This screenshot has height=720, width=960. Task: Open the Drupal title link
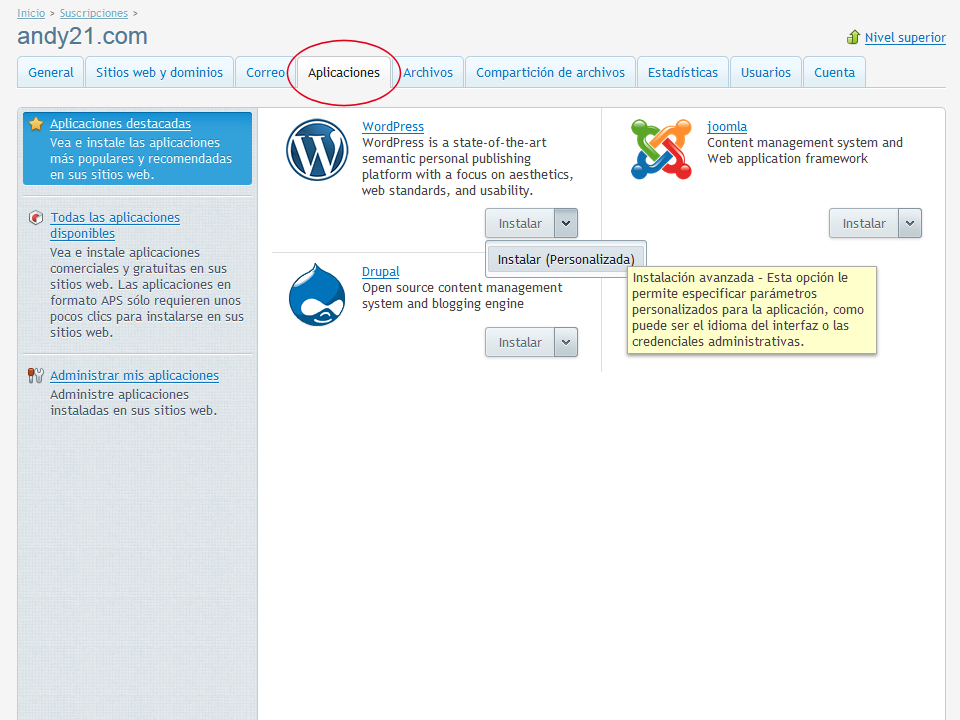click(x=381, y=272)
